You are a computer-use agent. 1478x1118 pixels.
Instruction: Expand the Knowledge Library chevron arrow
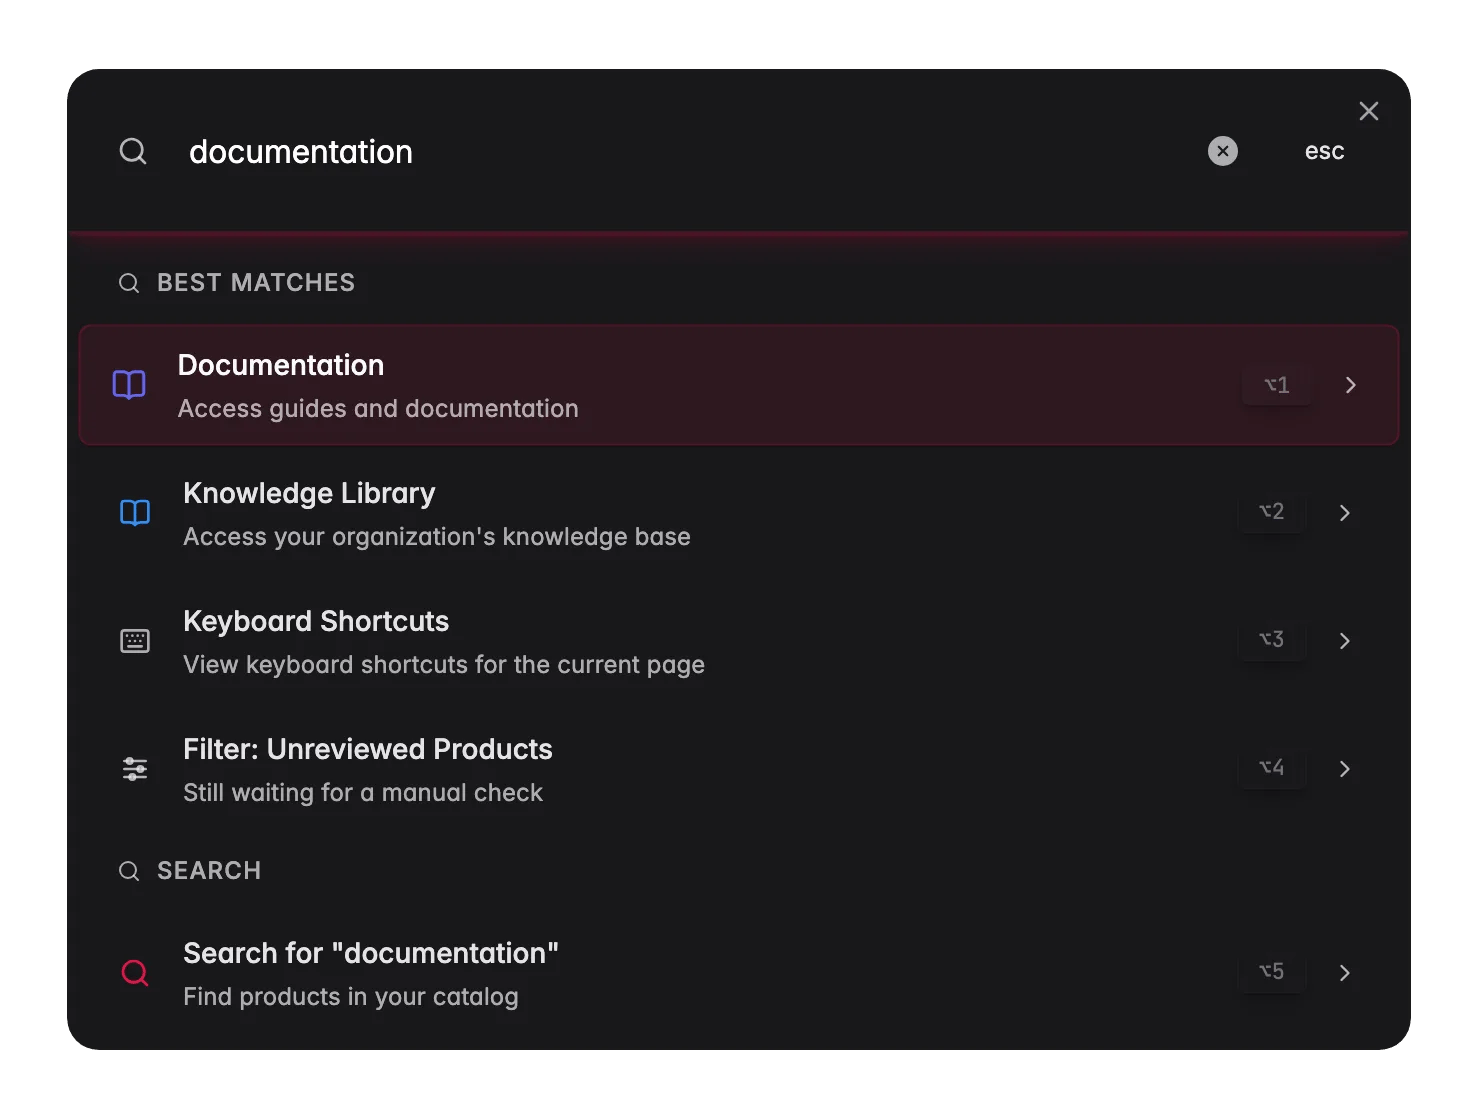1344,513
